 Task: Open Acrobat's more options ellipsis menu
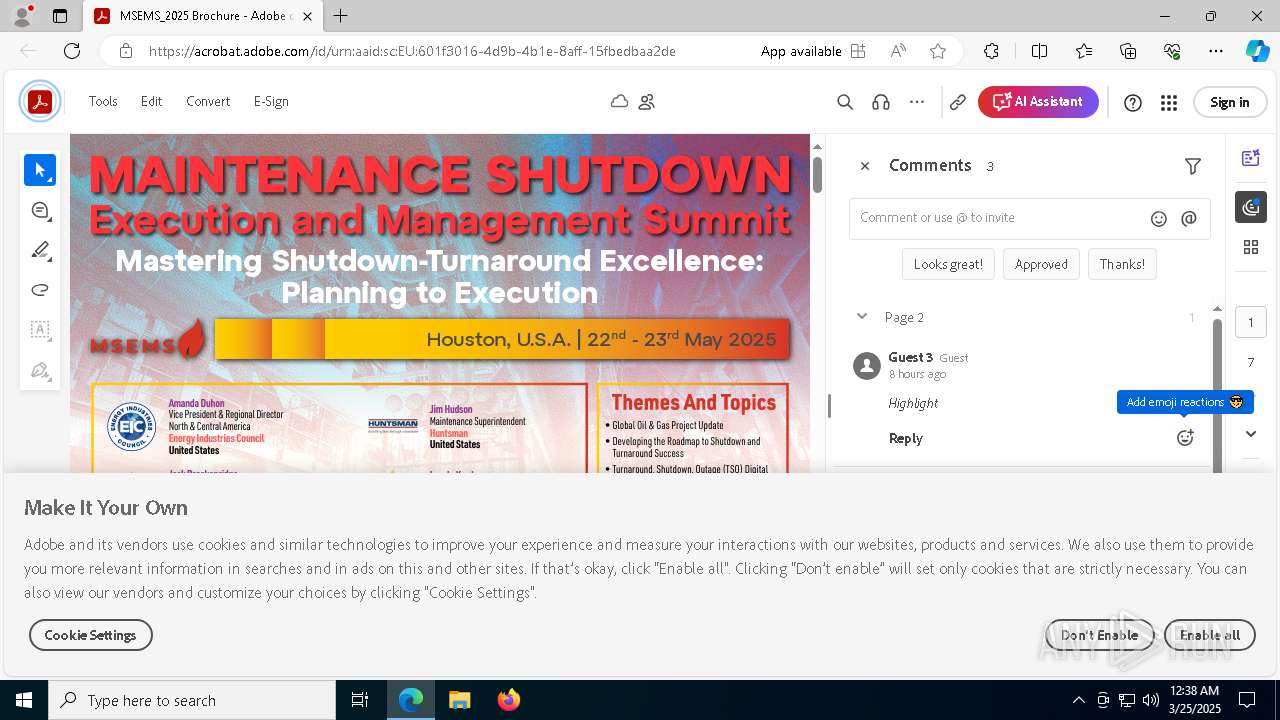coord(917,101)
